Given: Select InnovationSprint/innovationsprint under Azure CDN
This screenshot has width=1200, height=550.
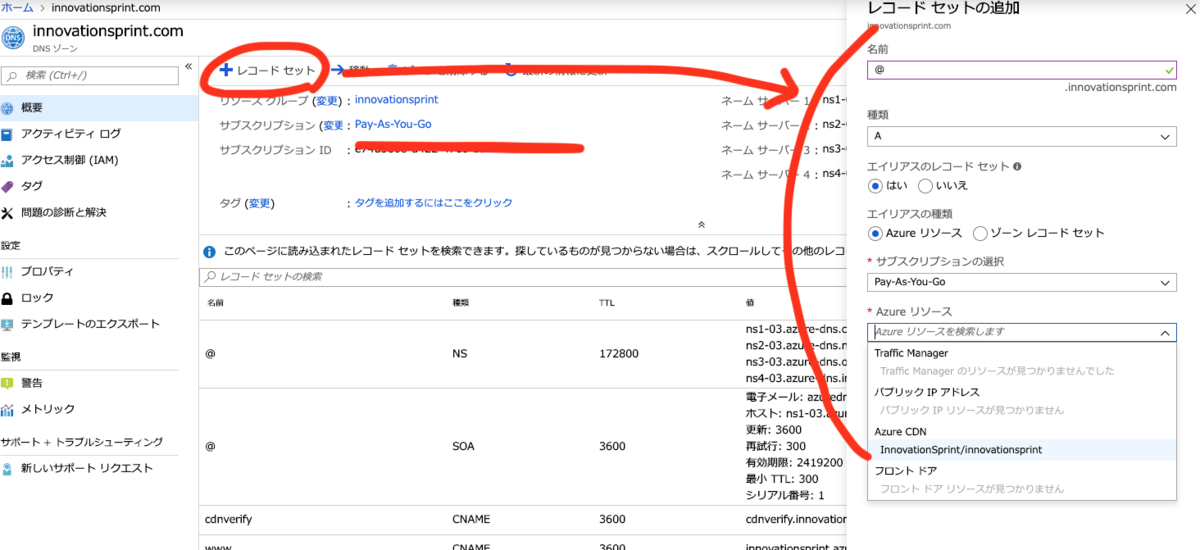Looking at the screenshot, I should pyautogui.click(x=1022, y=450).
